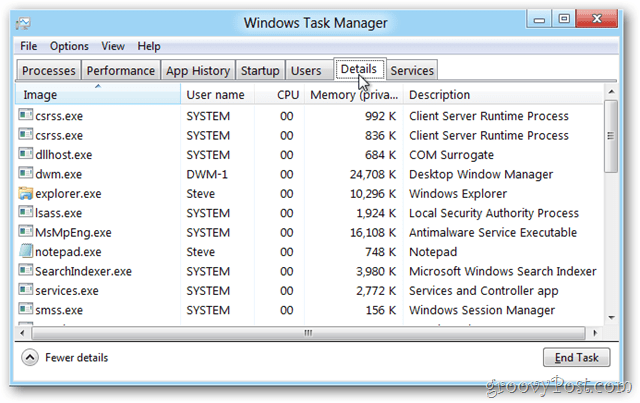
Task: Select the services.exe row description
Action: click(483, 291)
